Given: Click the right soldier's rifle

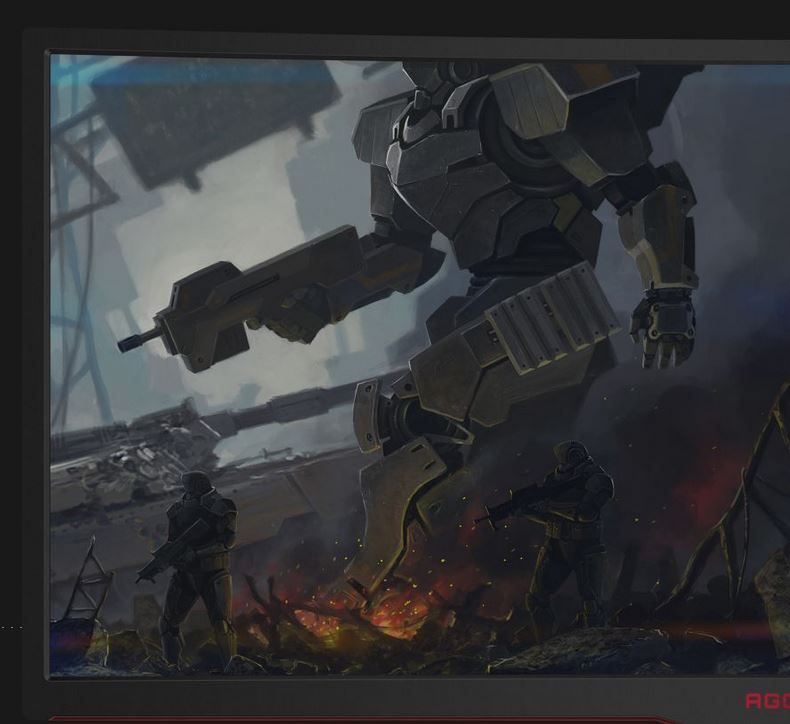Looking at the screenshot, I should tap(512, 506).
